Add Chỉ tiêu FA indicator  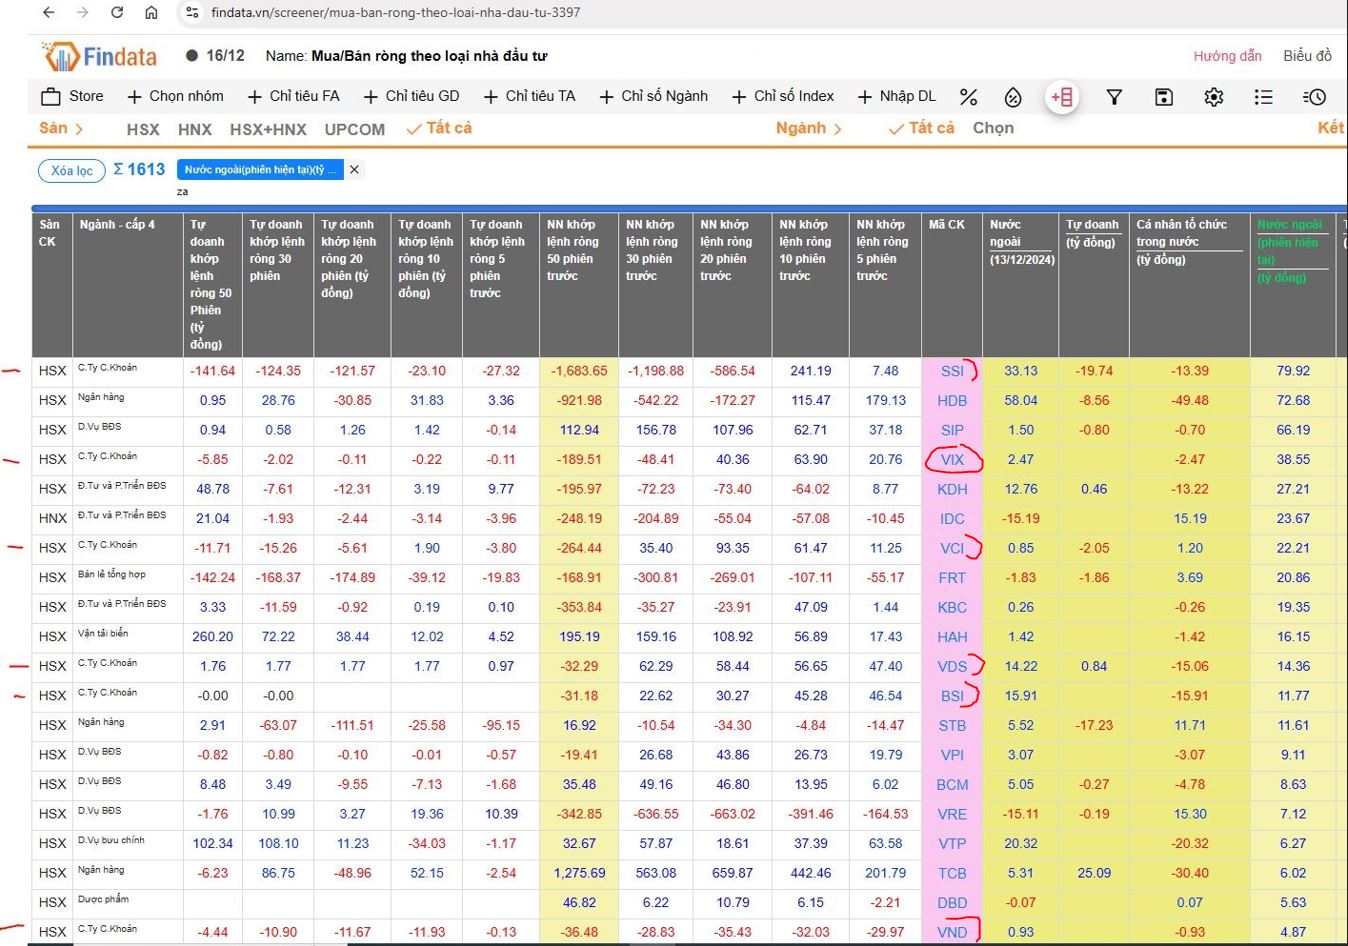pyautogui.click(x=294, y=96)
